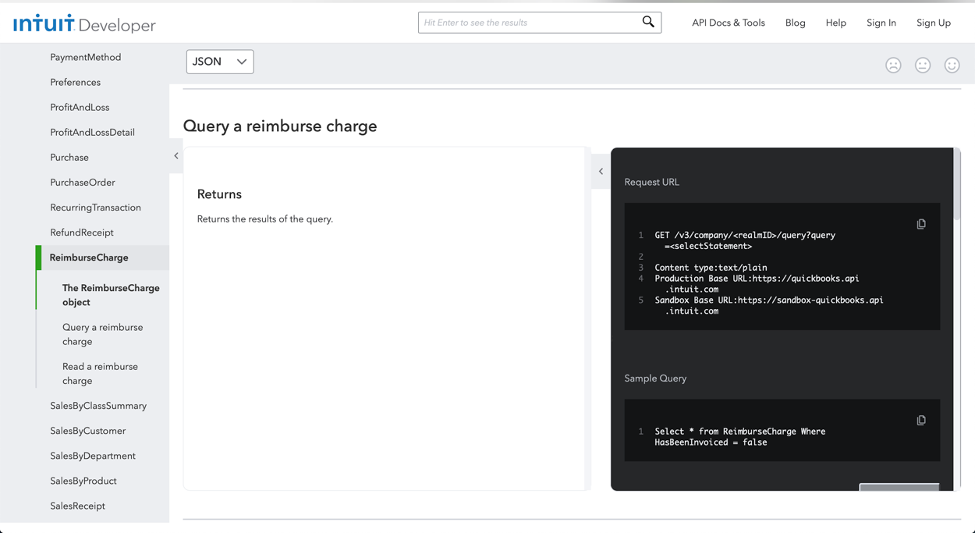Click the sad face feedback icon
The height and width of the screenshot is (533, 977).
coord(893,65)
